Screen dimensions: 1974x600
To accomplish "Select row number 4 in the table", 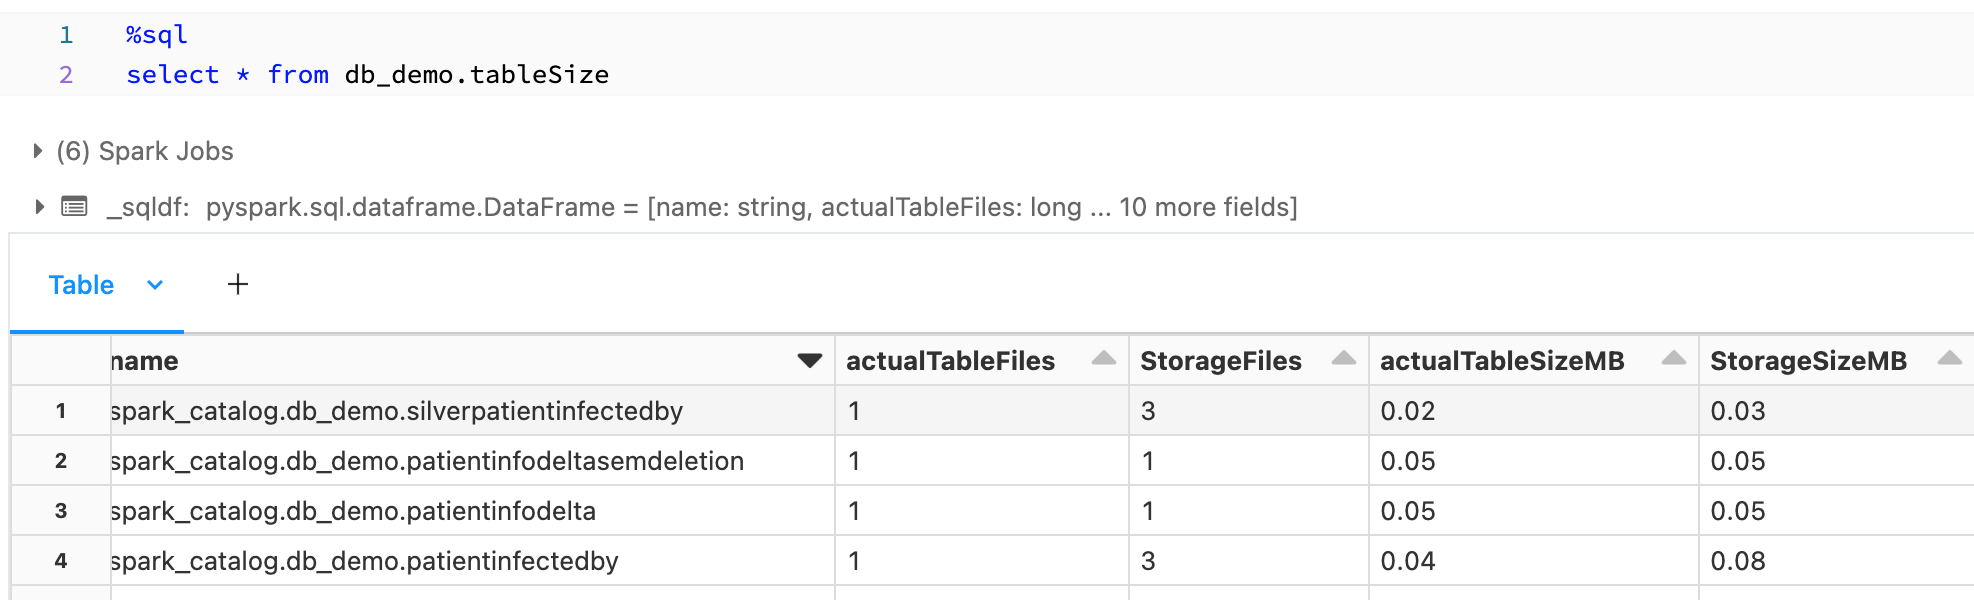I will pos(61,561).
